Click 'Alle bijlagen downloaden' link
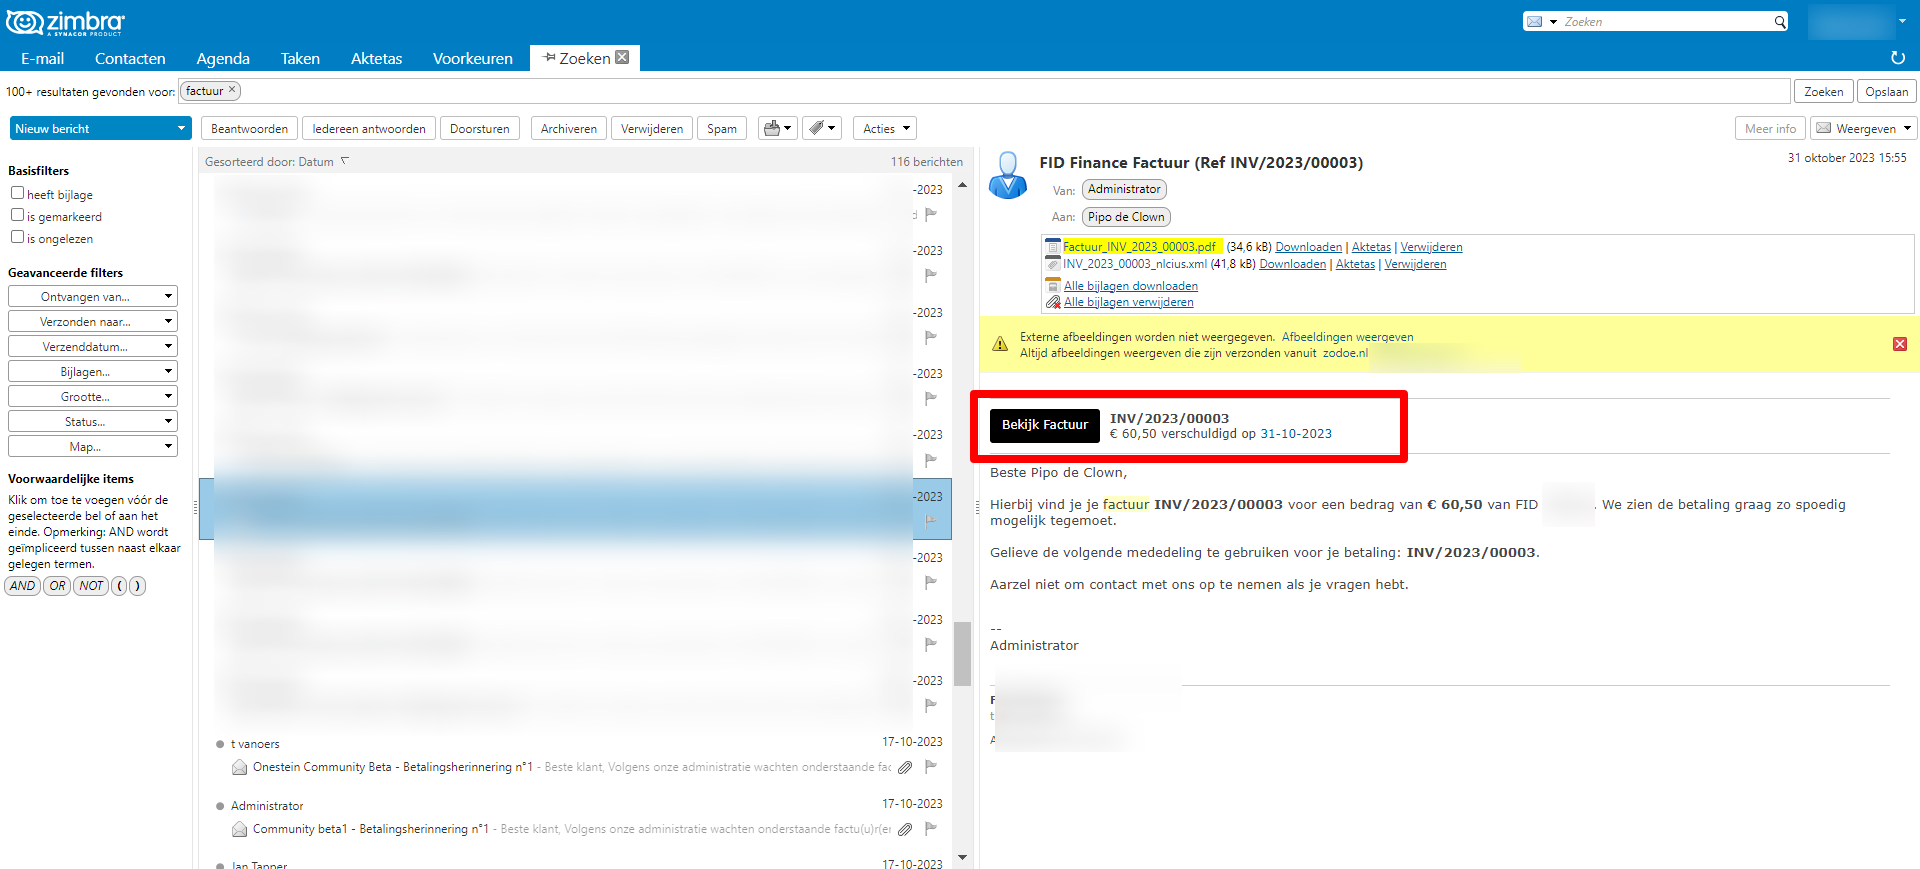The width and height of the screenshot is (1920, 869). [x=1130, y=286]
